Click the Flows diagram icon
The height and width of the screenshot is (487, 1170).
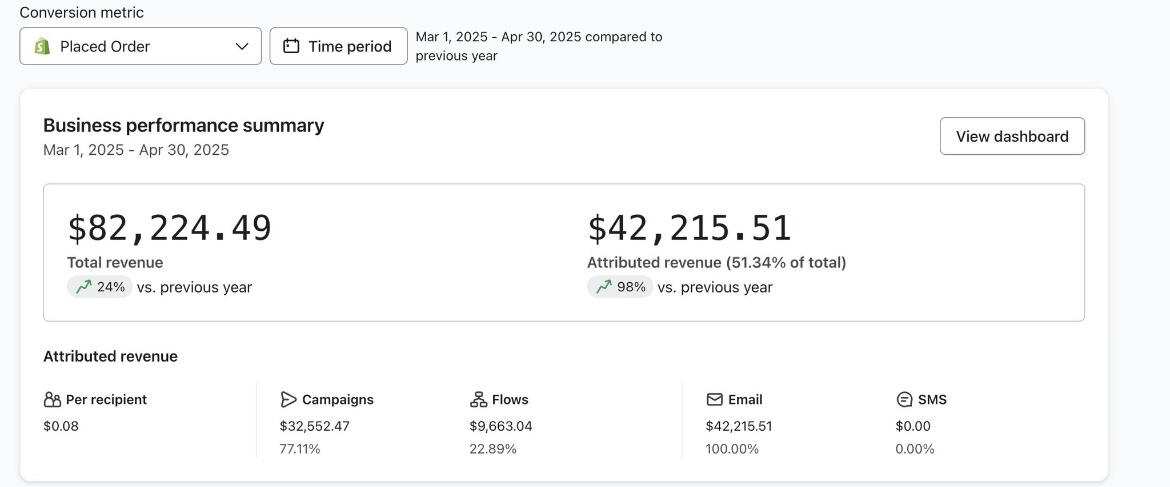coord(478,400)
